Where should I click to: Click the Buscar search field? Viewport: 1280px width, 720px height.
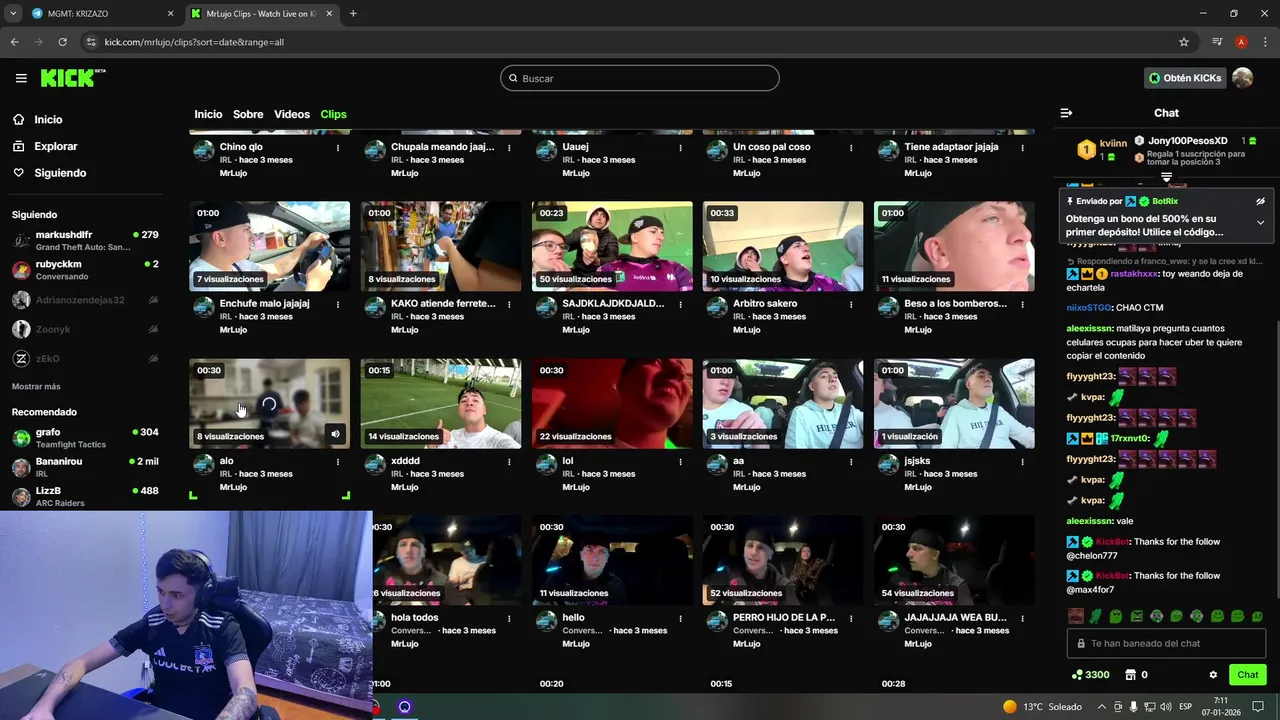point(640,78)
